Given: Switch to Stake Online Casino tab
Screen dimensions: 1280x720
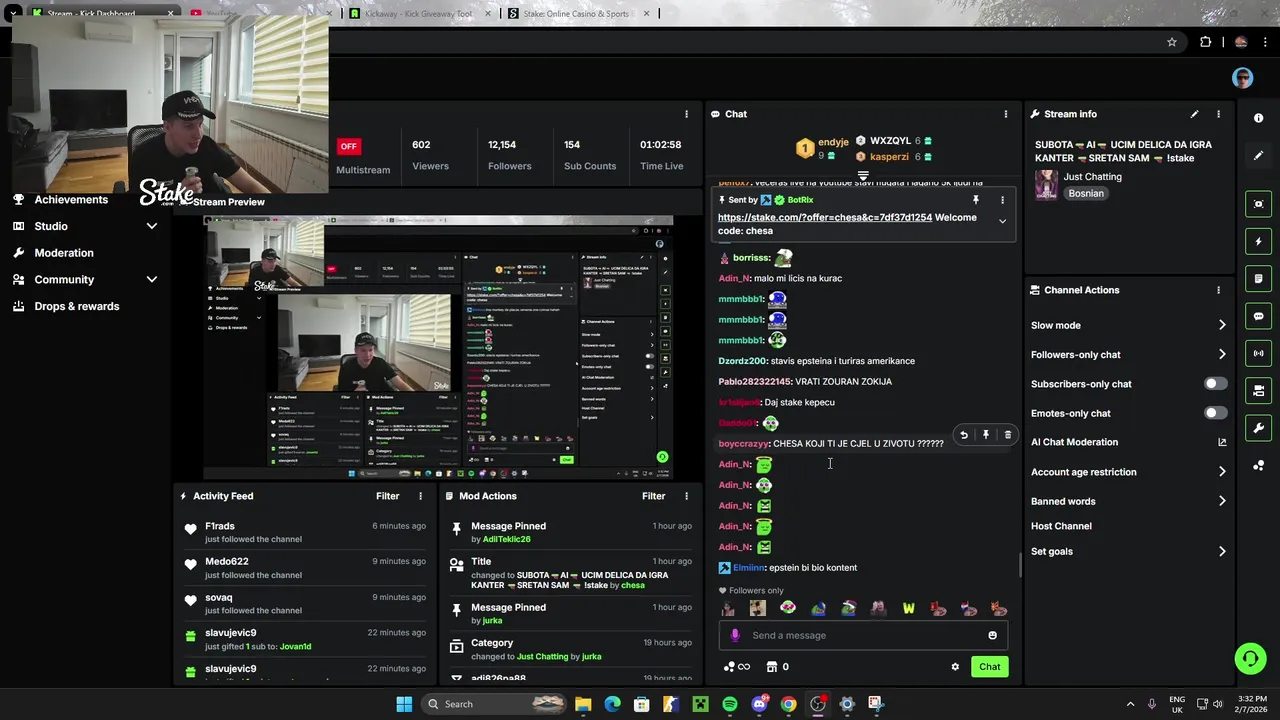Looking at the screenshot, I should pos(578,14).
